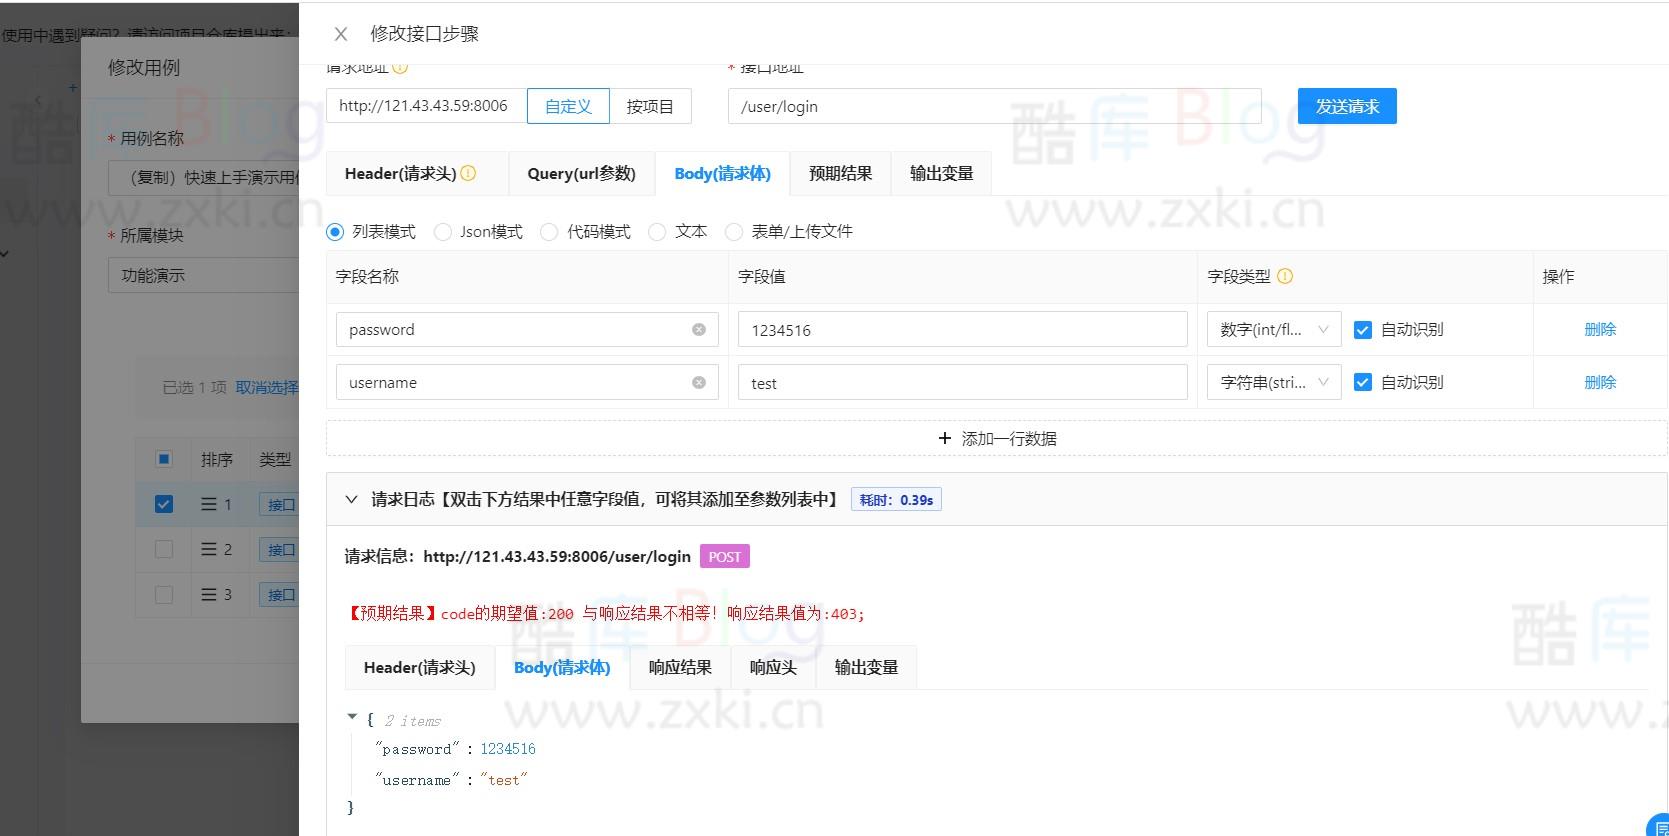This screenshot has width=1669, height=836.
Task: Click step 2 接口 type tag
Action: coord(281,550)
